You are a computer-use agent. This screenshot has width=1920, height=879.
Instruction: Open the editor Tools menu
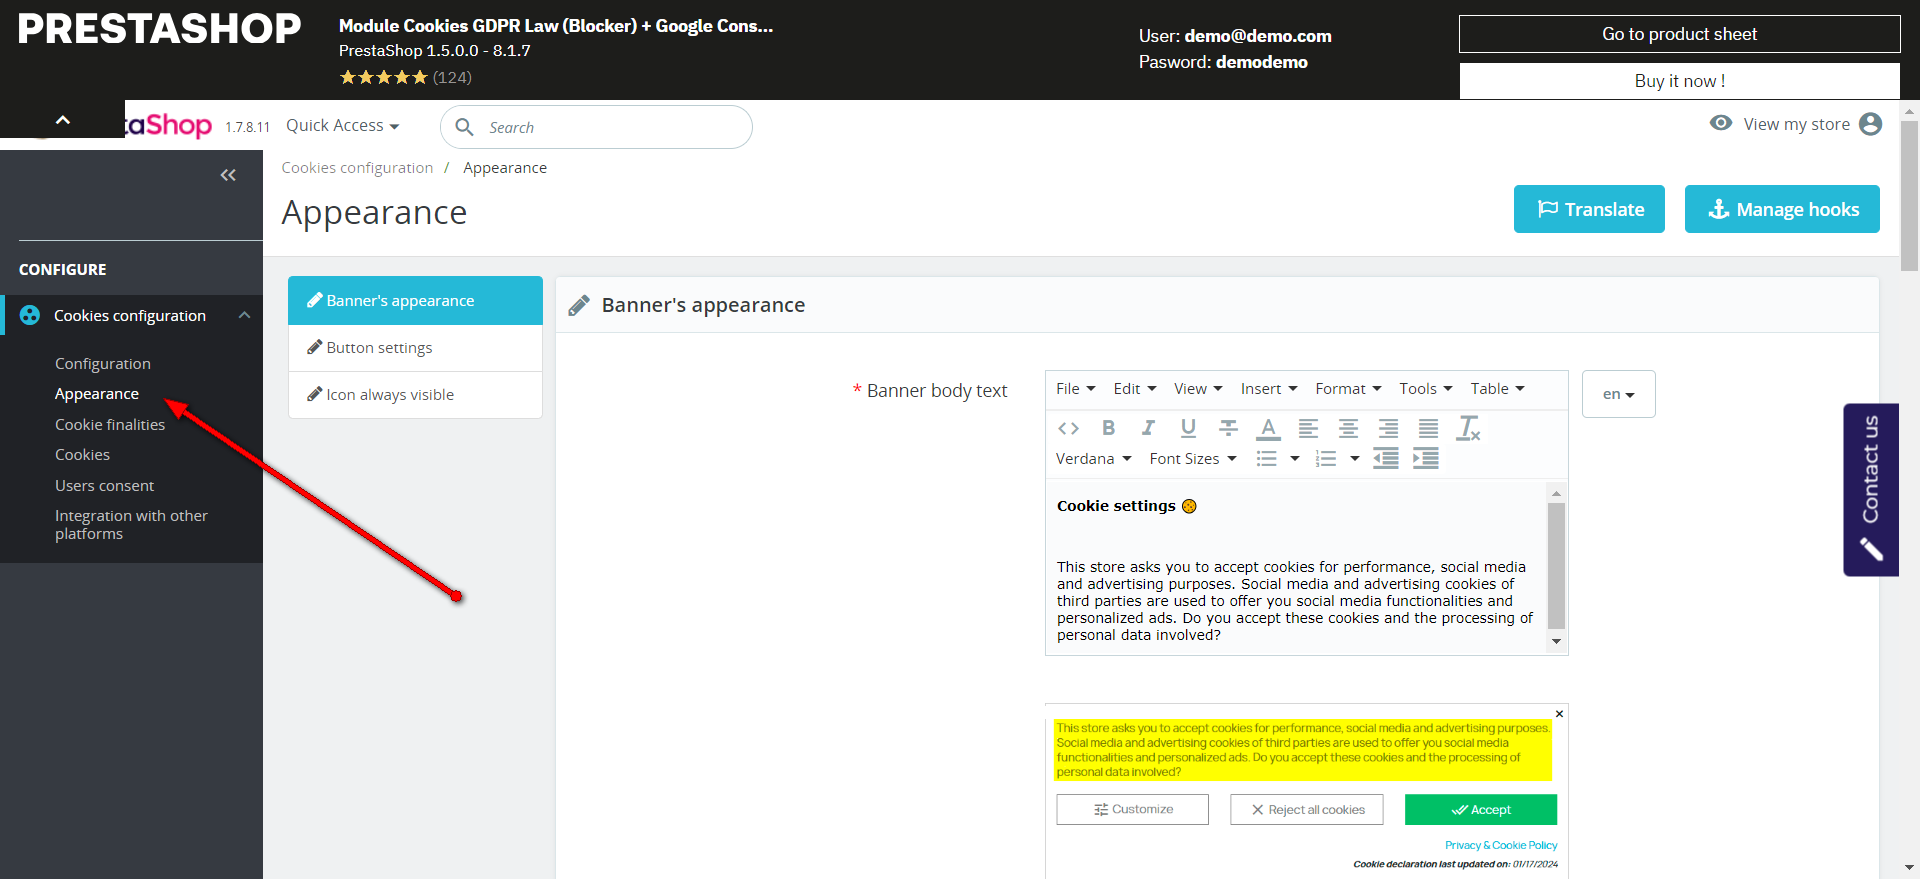(x=1426, y=389)
